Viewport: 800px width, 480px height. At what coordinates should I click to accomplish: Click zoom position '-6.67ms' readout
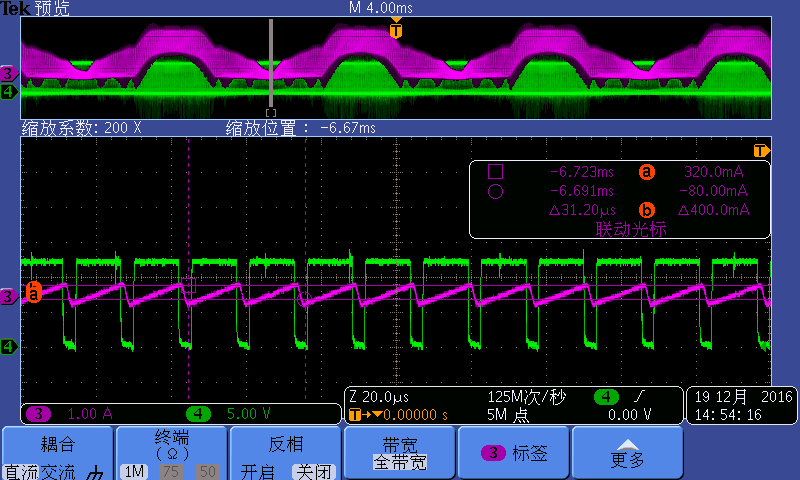(348, 128)
